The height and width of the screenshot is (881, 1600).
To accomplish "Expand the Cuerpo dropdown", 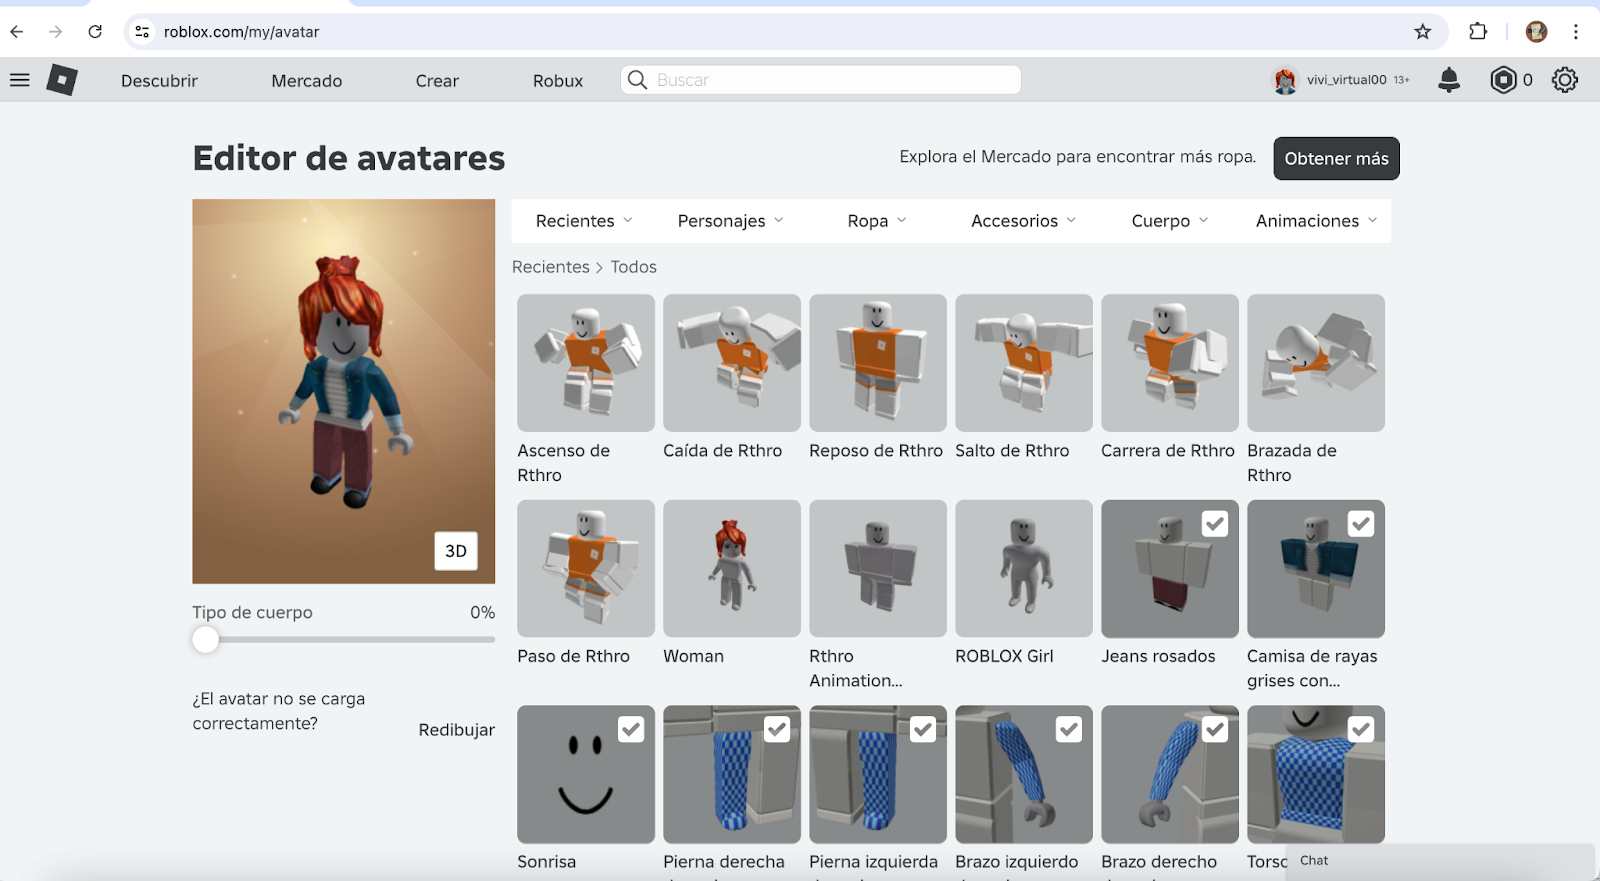I will tap(1170, 221).
